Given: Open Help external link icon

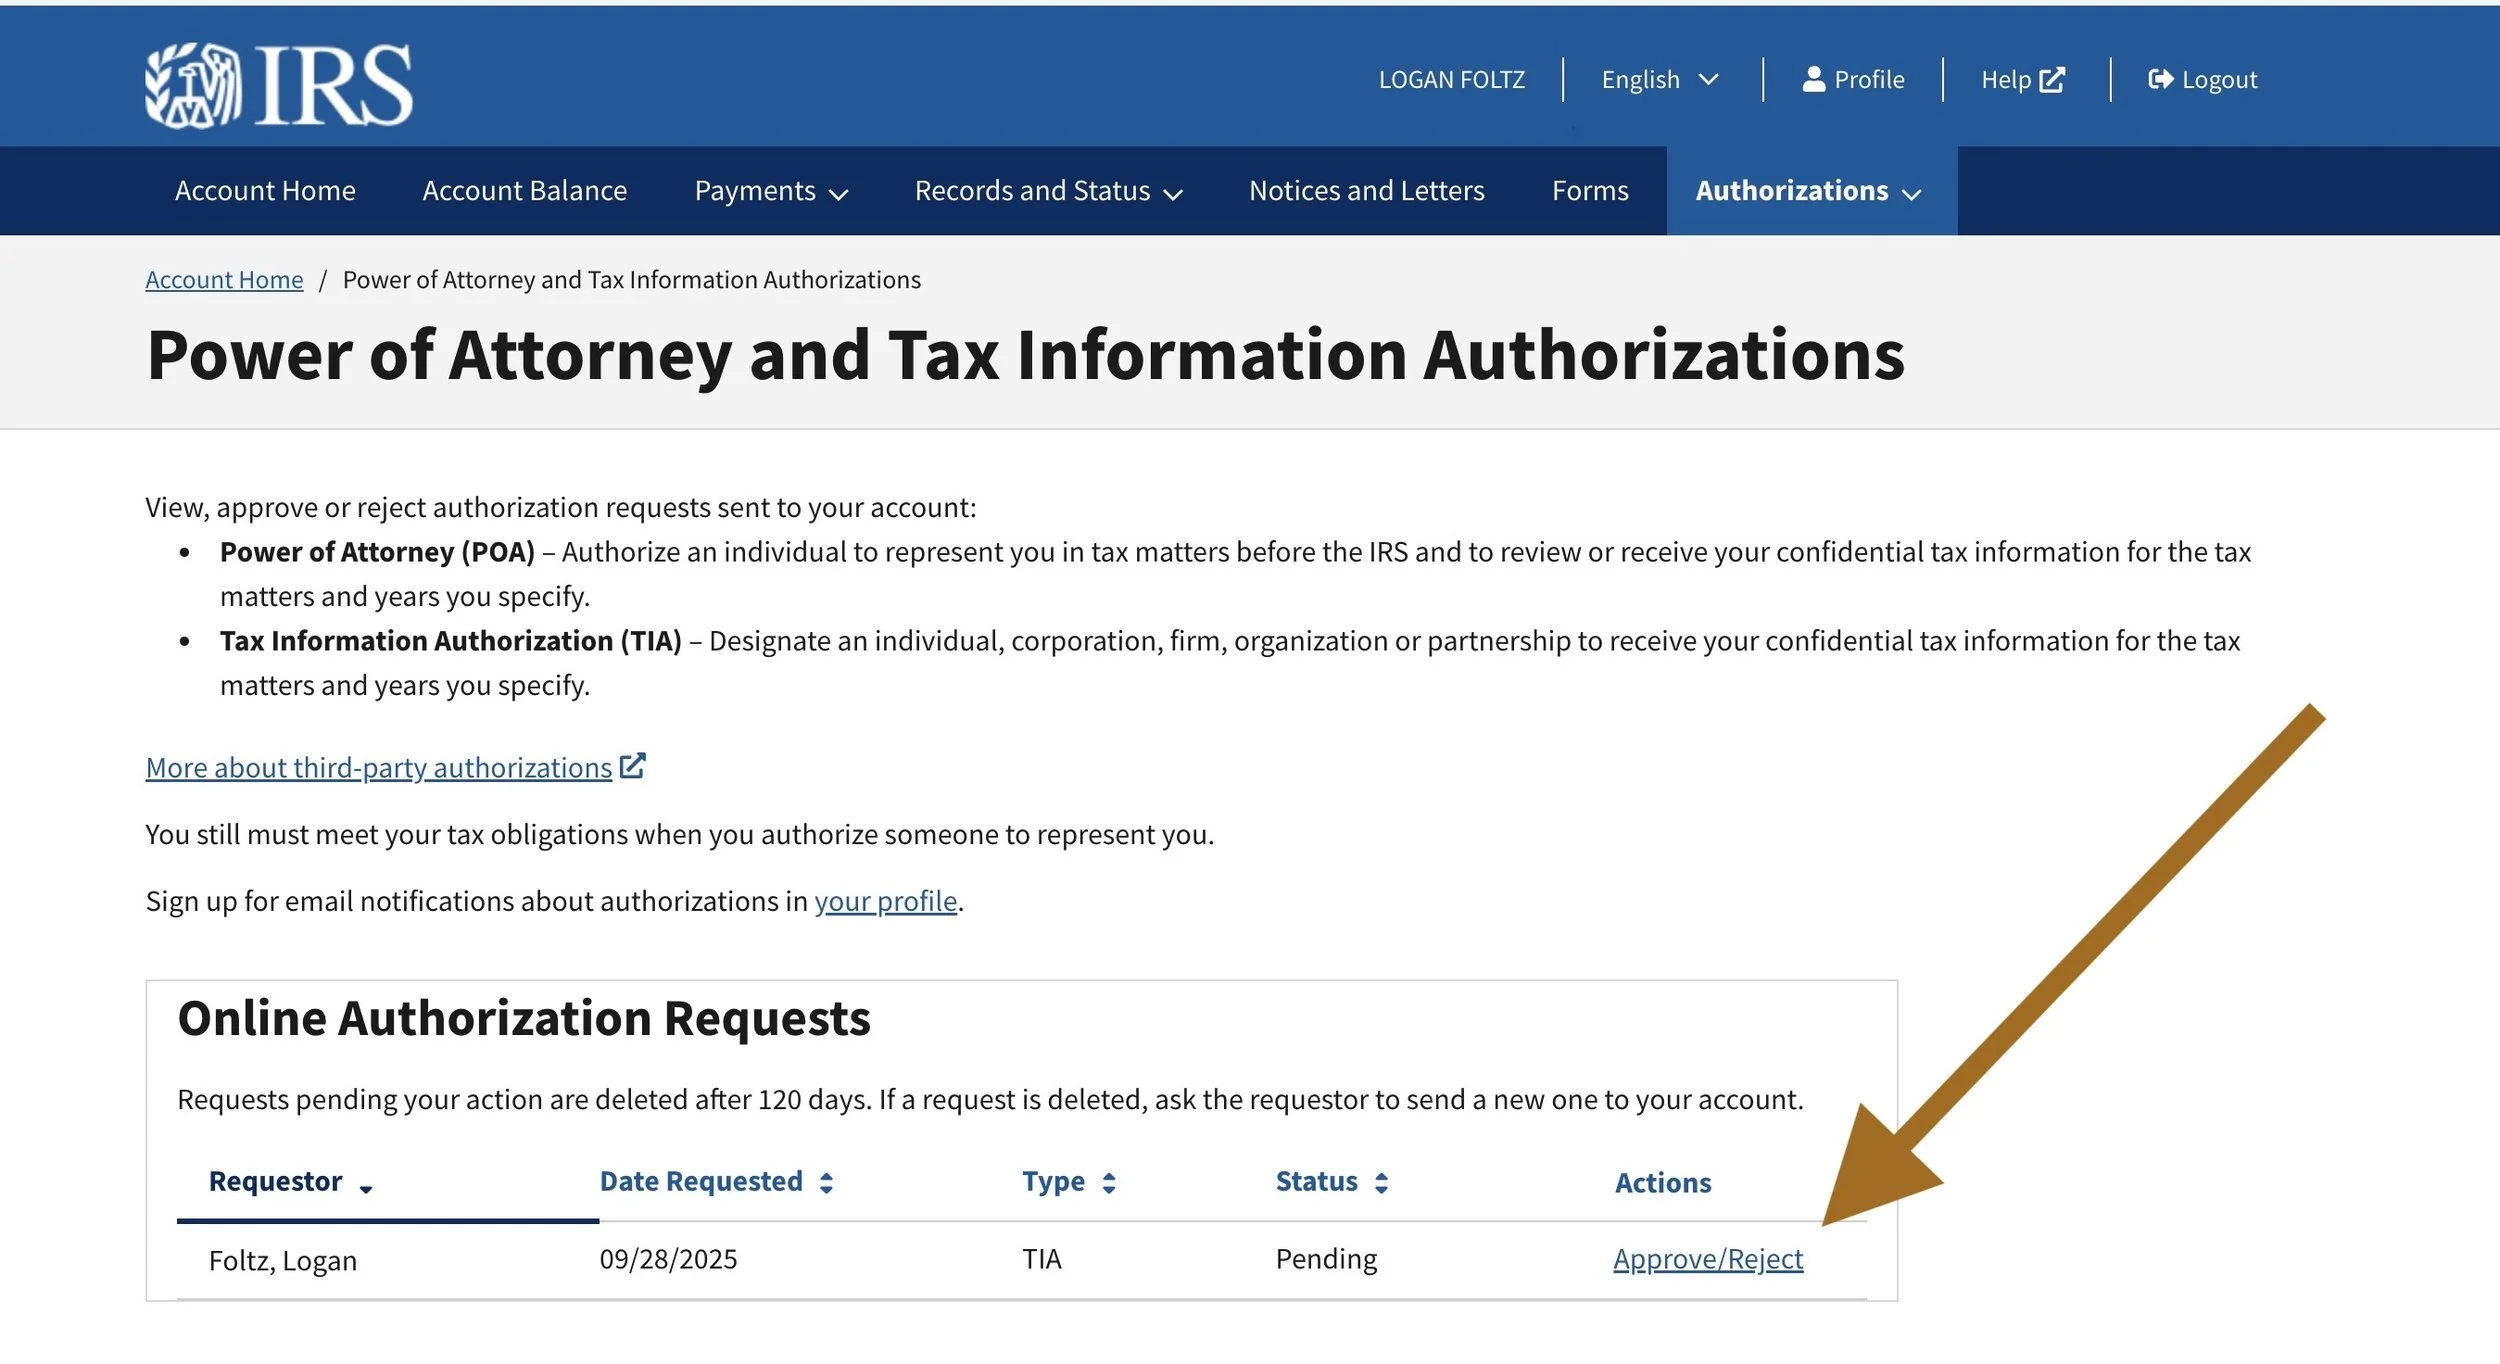Looking at the screenshot, I should point(2052,79).
